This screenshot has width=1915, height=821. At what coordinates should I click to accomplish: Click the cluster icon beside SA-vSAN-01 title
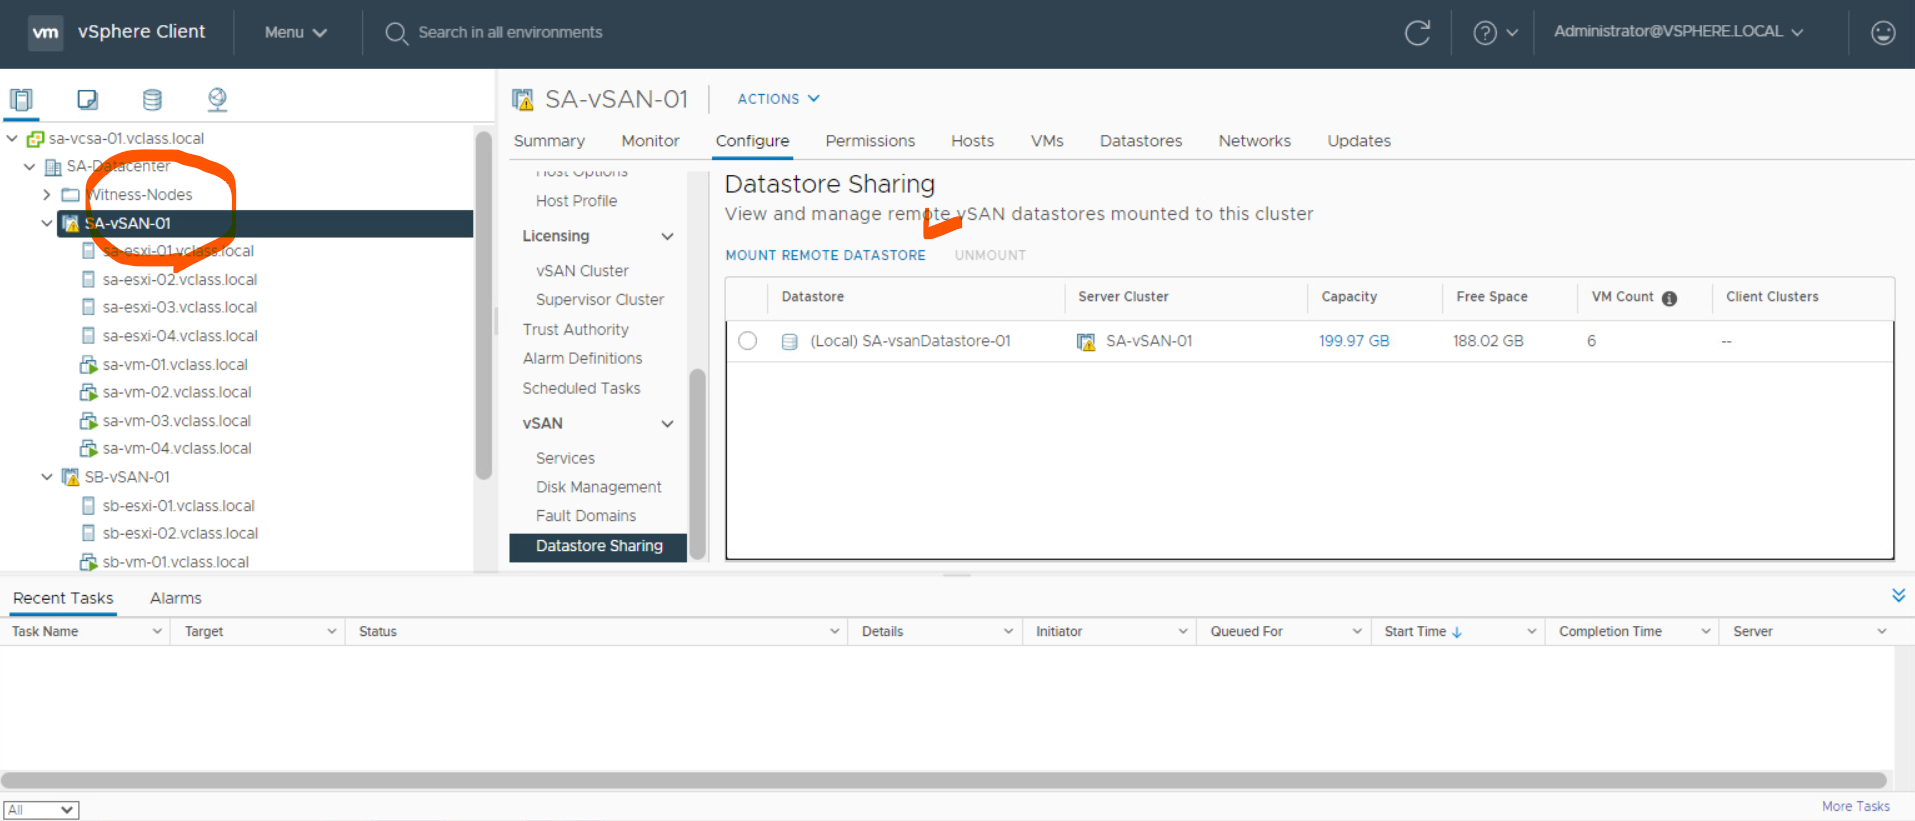coord(522,99)
